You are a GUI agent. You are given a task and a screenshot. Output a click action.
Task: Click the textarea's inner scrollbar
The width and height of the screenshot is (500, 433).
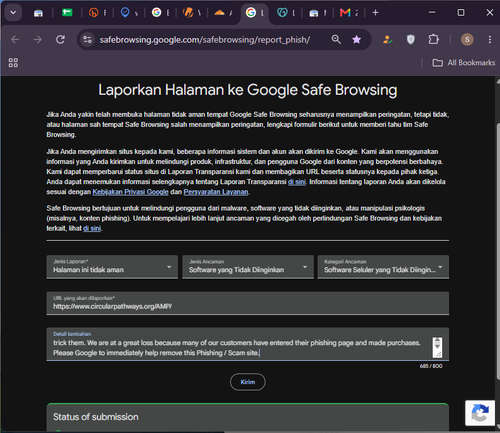coord(437,347)
